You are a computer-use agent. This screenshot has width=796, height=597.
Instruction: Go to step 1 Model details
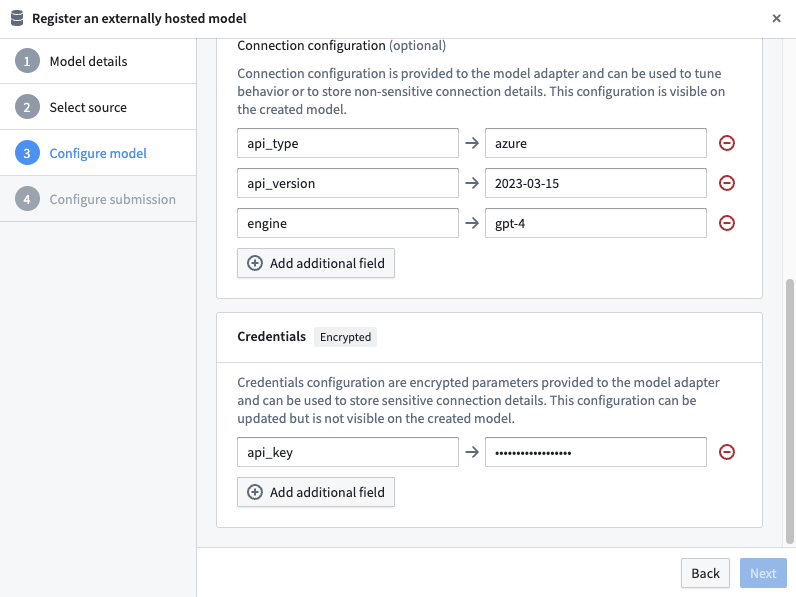pos(98,61)
